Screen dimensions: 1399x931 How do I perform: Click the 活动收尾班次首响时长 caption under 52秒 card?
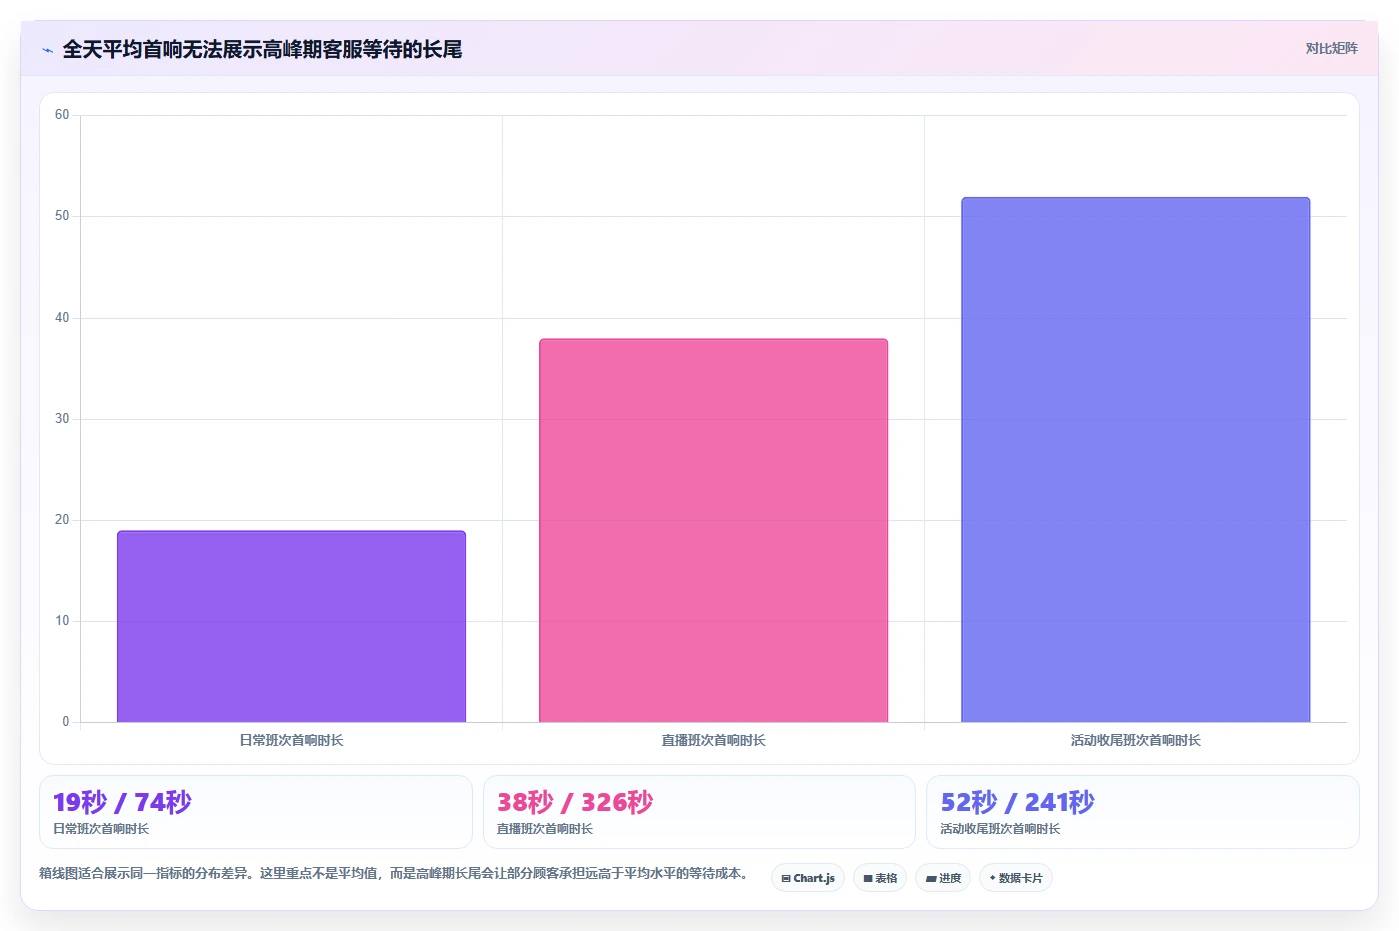(x=1000, y=829)
